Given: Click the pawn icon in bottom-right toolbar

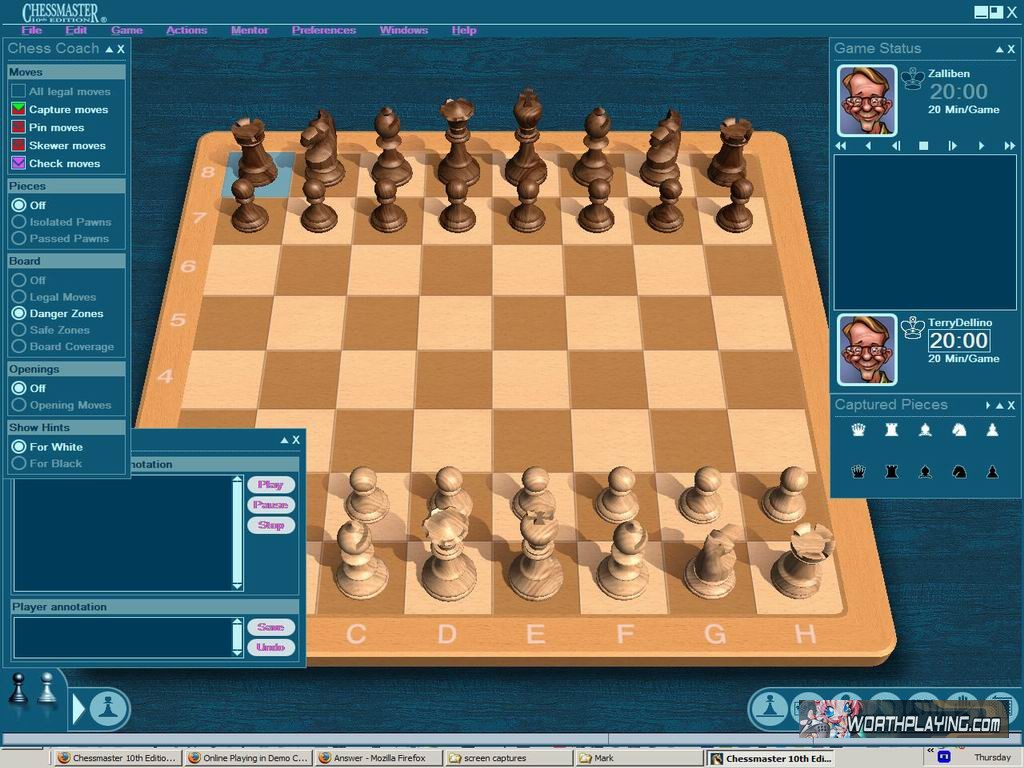Looking at the screenshot, I should [769, 708].
